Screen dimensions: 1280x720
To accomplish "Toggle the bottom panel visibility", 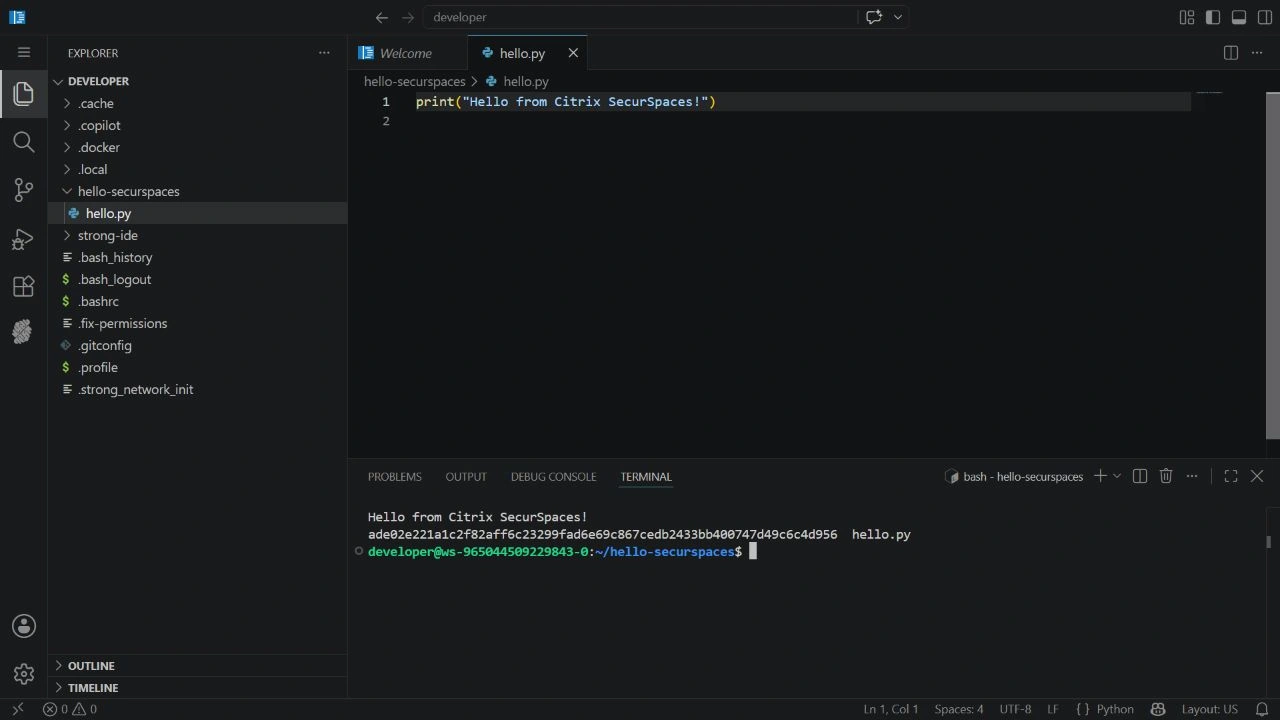I will [x=1239, y=17].
